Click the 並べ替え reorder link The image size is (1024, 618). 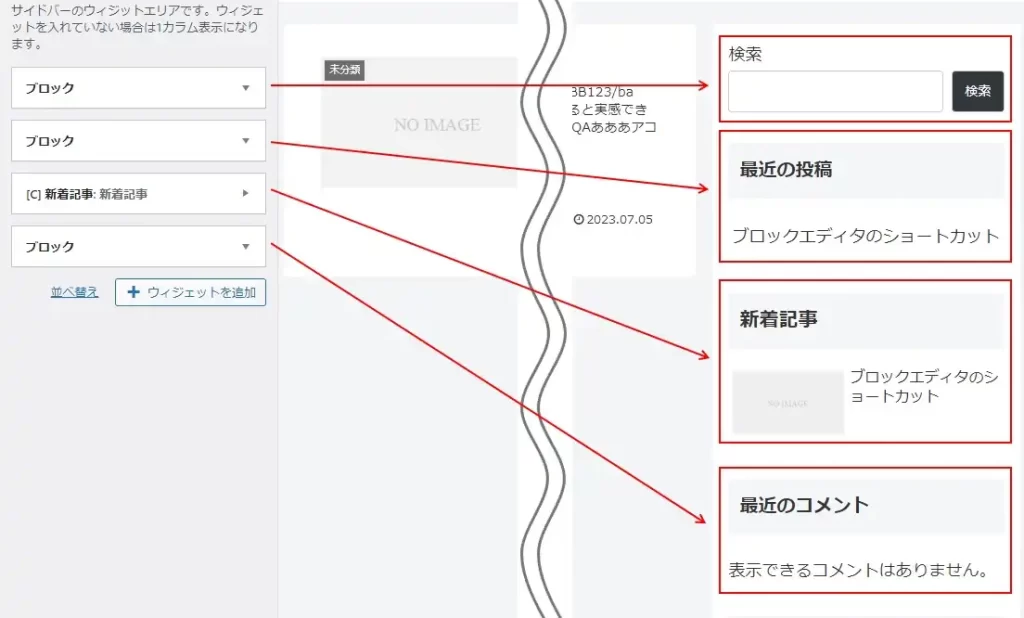[74, 292]
